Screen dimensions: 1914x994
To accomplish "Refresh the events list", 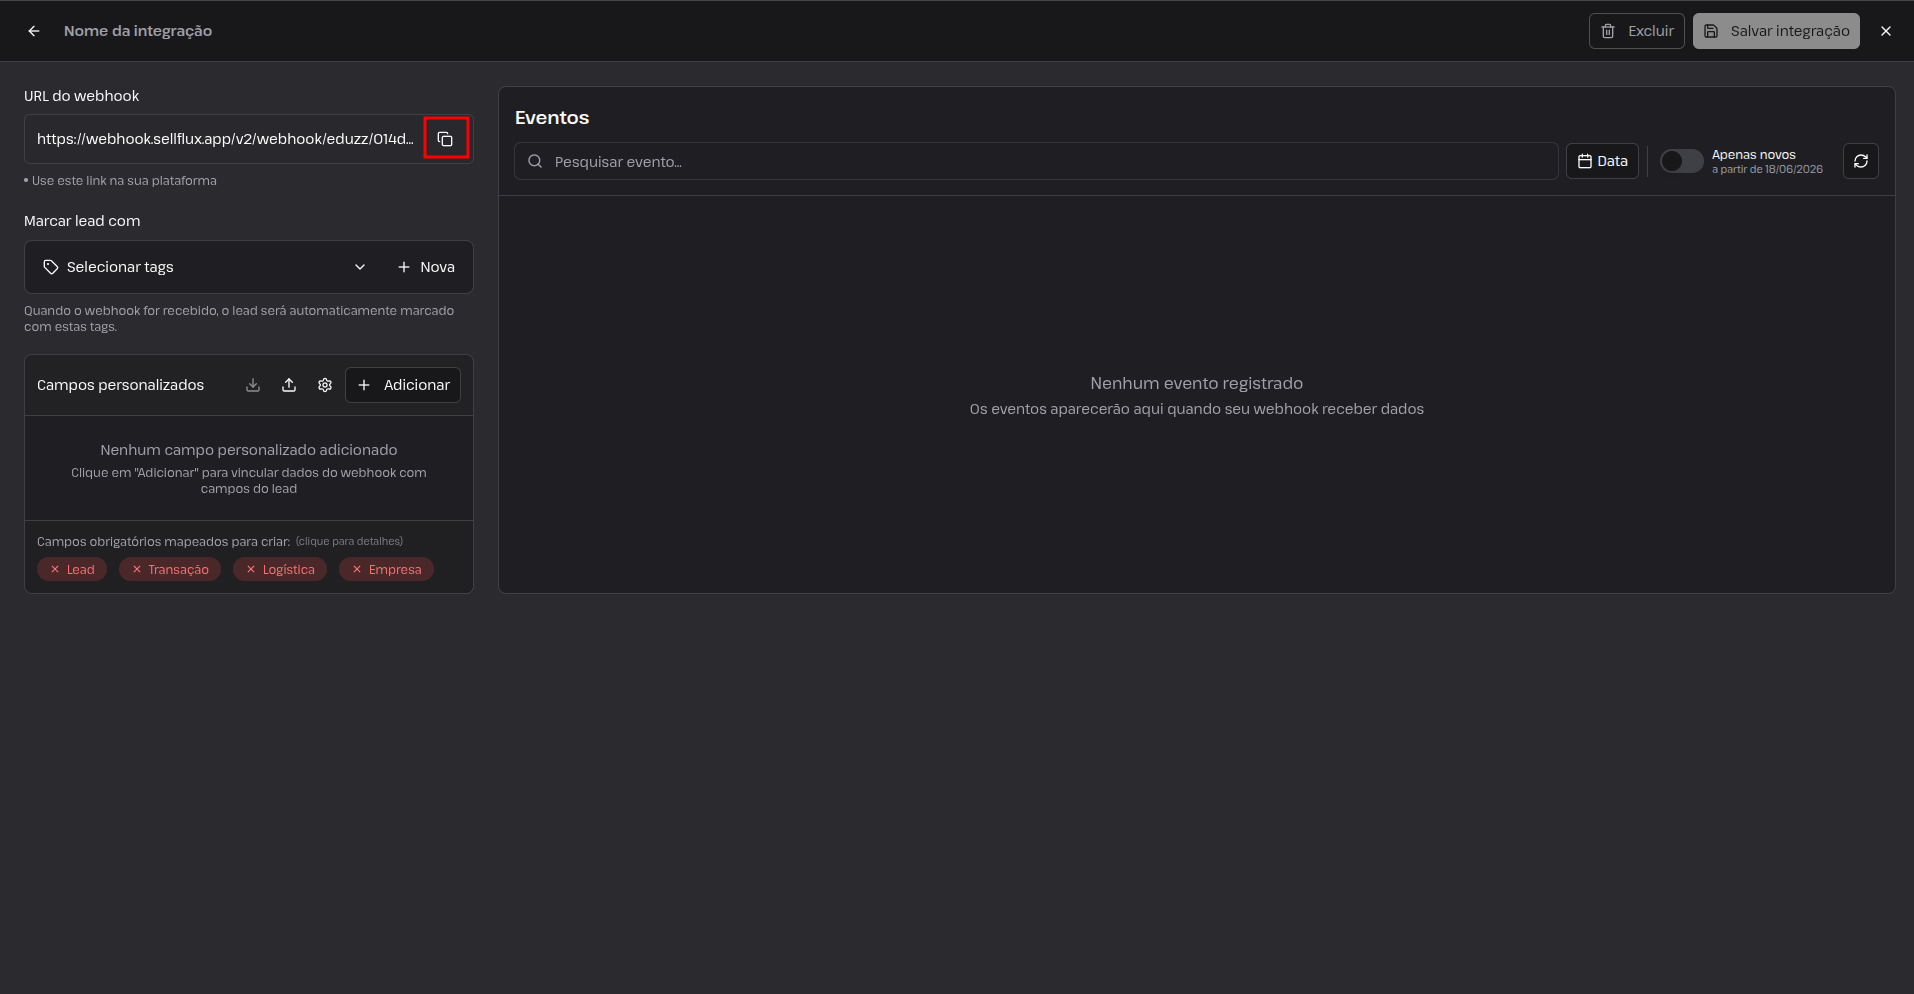I will point(1861,161).
